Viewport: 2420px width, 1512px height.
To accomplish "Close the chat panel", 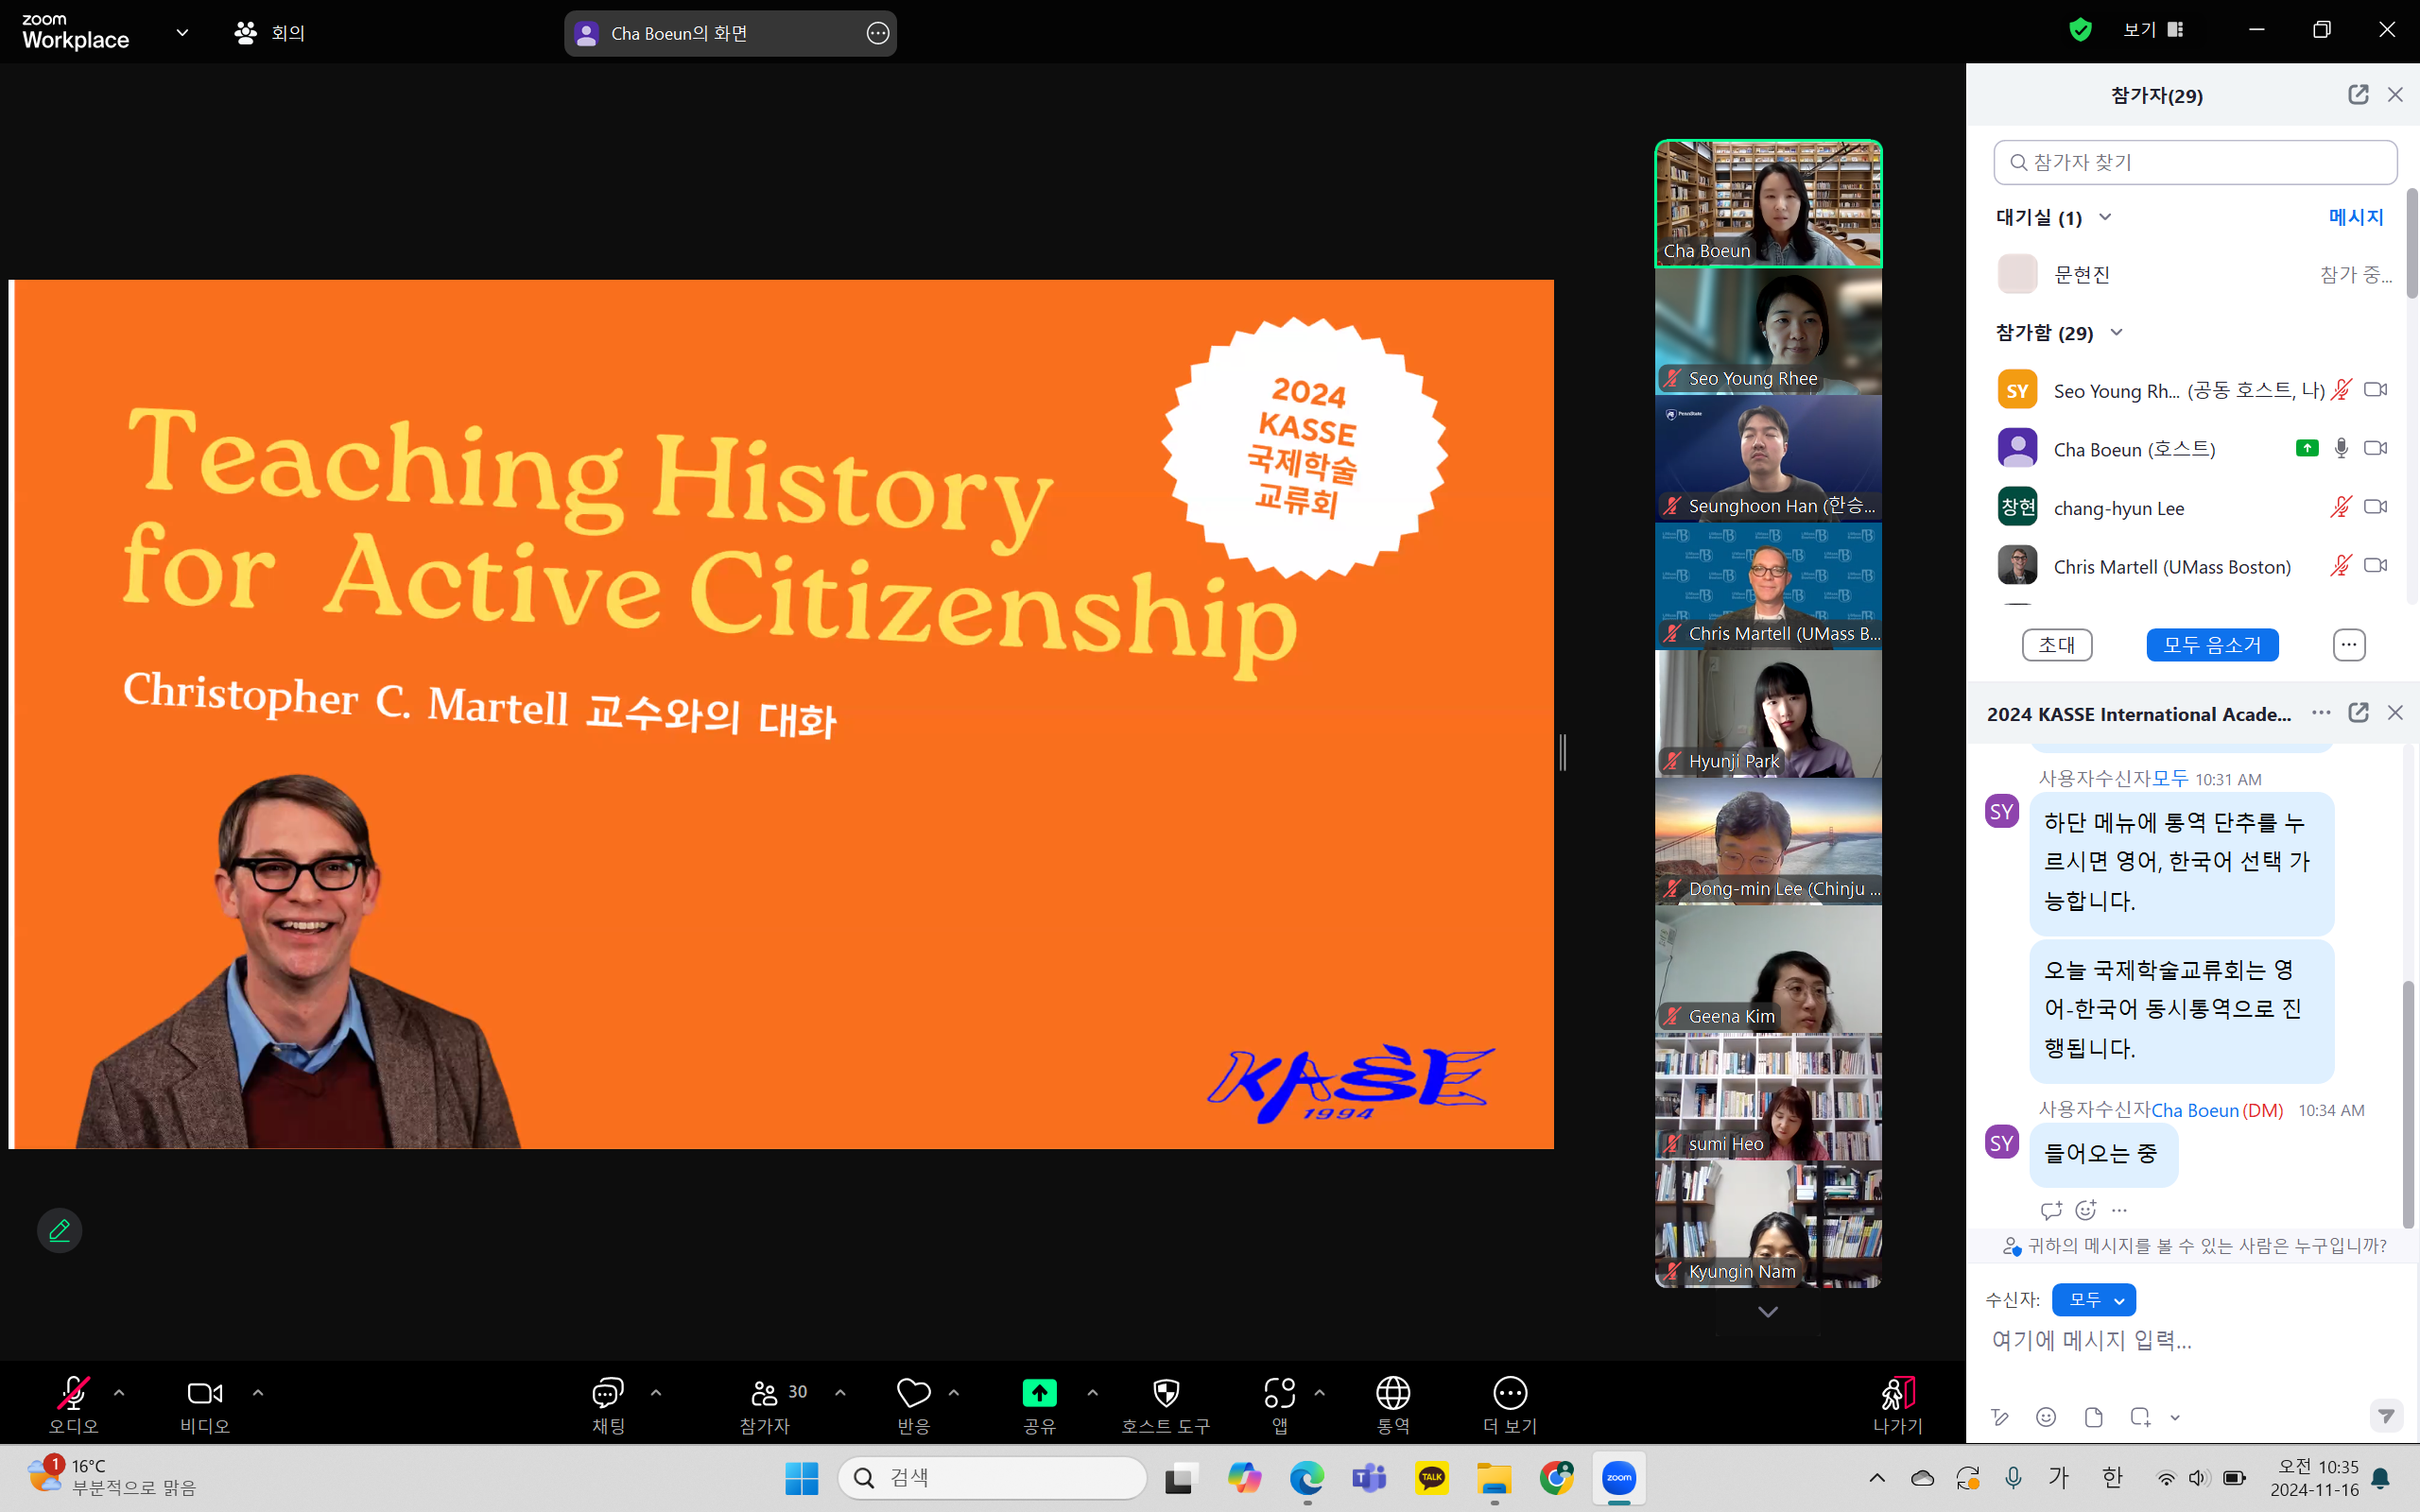I will (2395, 713).
